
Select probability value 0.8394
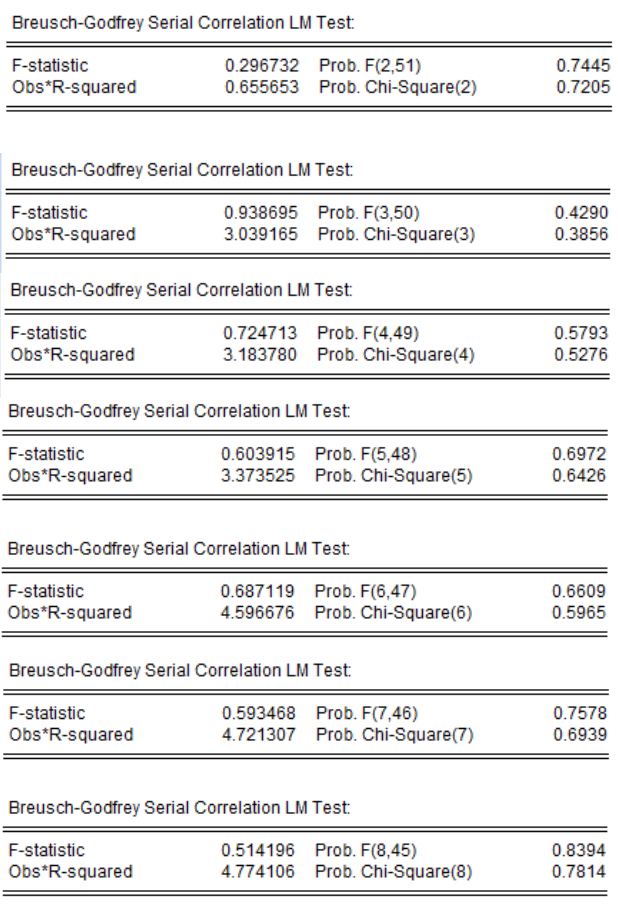579,850
